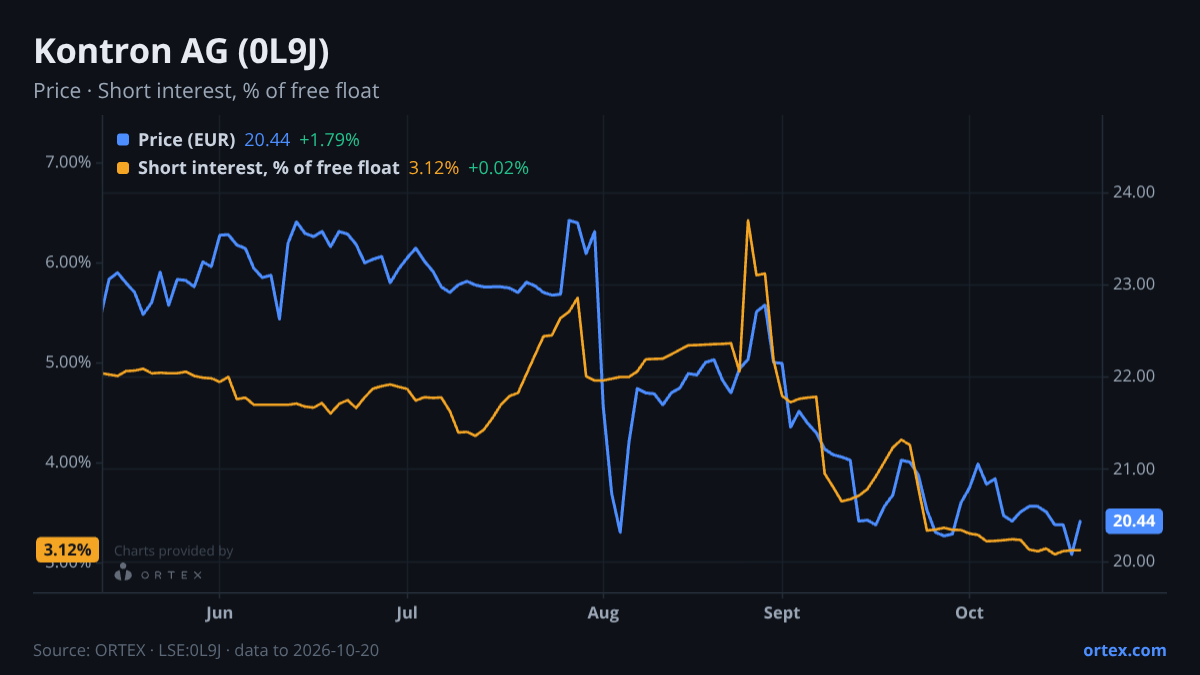Click the 4.00% left axis label

[67, 462]
